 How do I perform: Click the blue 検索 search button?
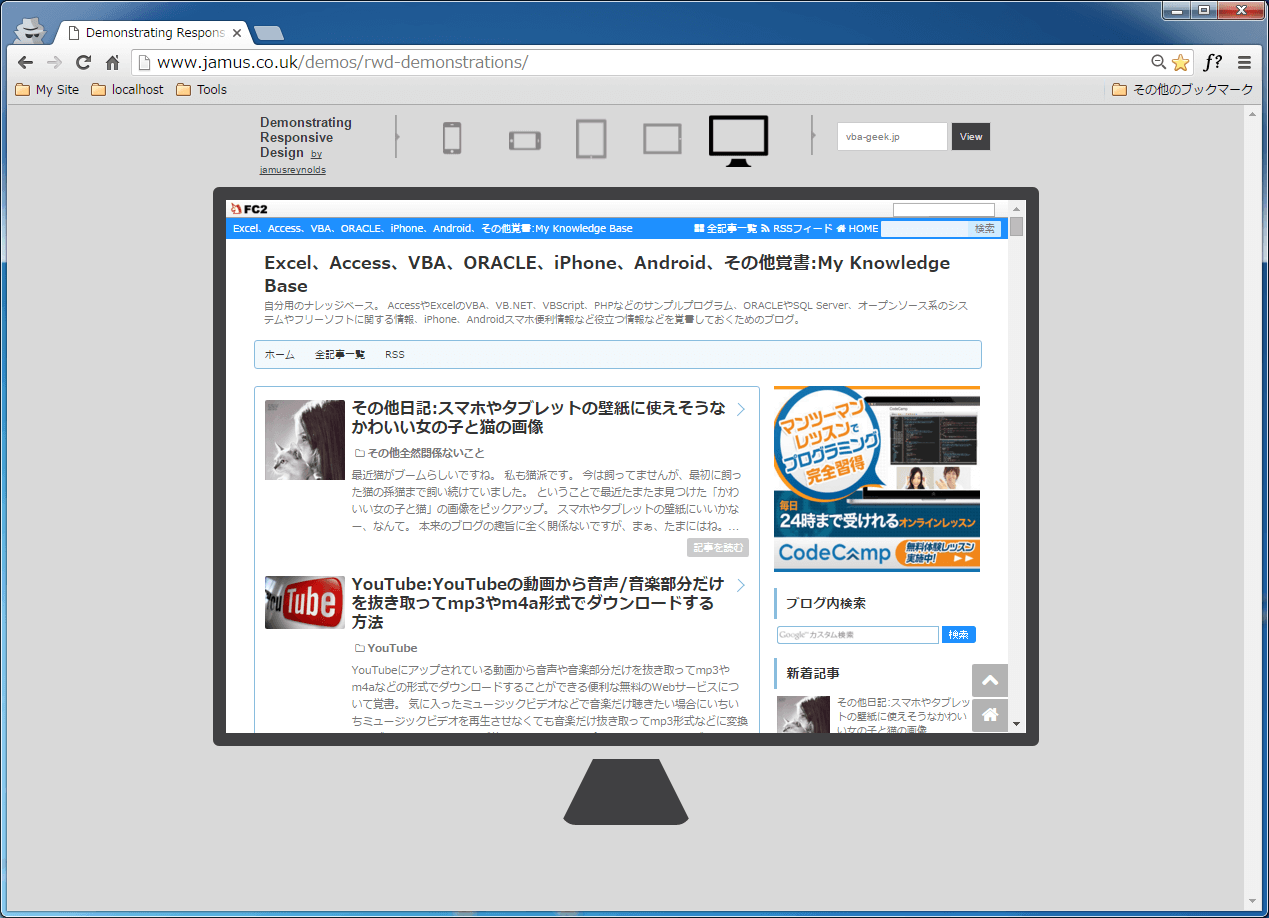coord(958,634)
